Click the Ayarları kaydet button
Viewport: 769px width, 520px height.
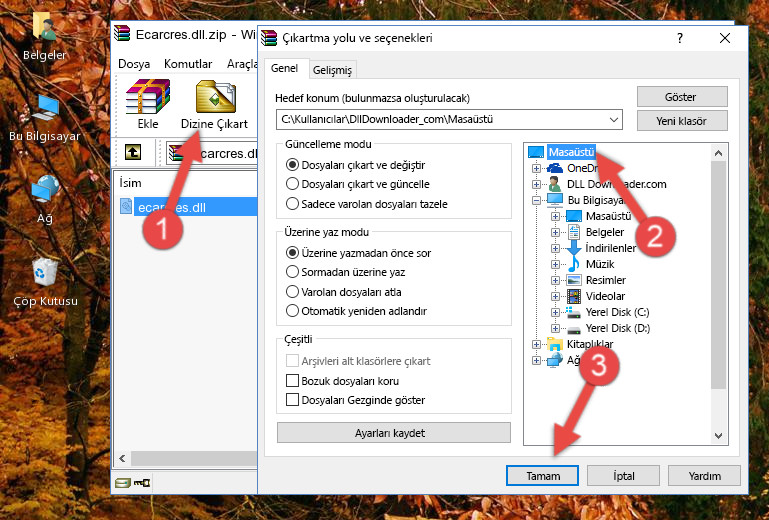[x=393, y=433]
